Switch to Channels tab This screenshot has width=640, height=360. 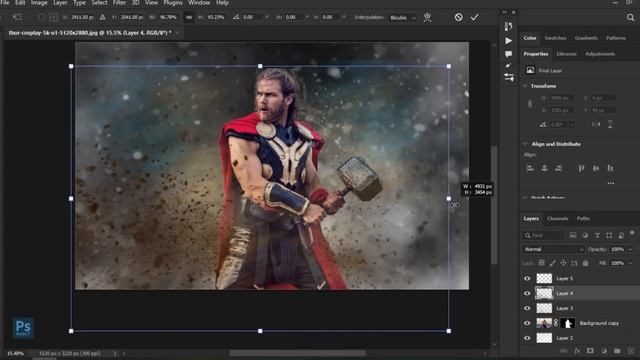click(x=558, y=219)
